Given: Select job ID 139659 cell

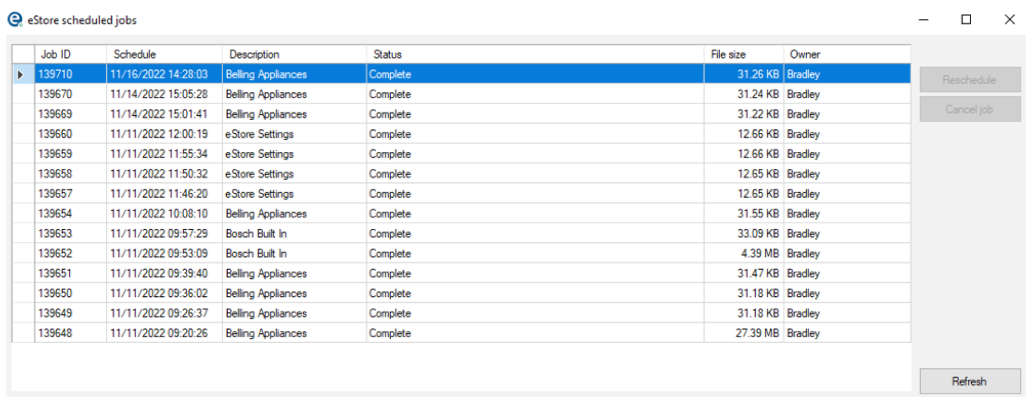Looking at the screenshot, I should [x=70, y=154].
